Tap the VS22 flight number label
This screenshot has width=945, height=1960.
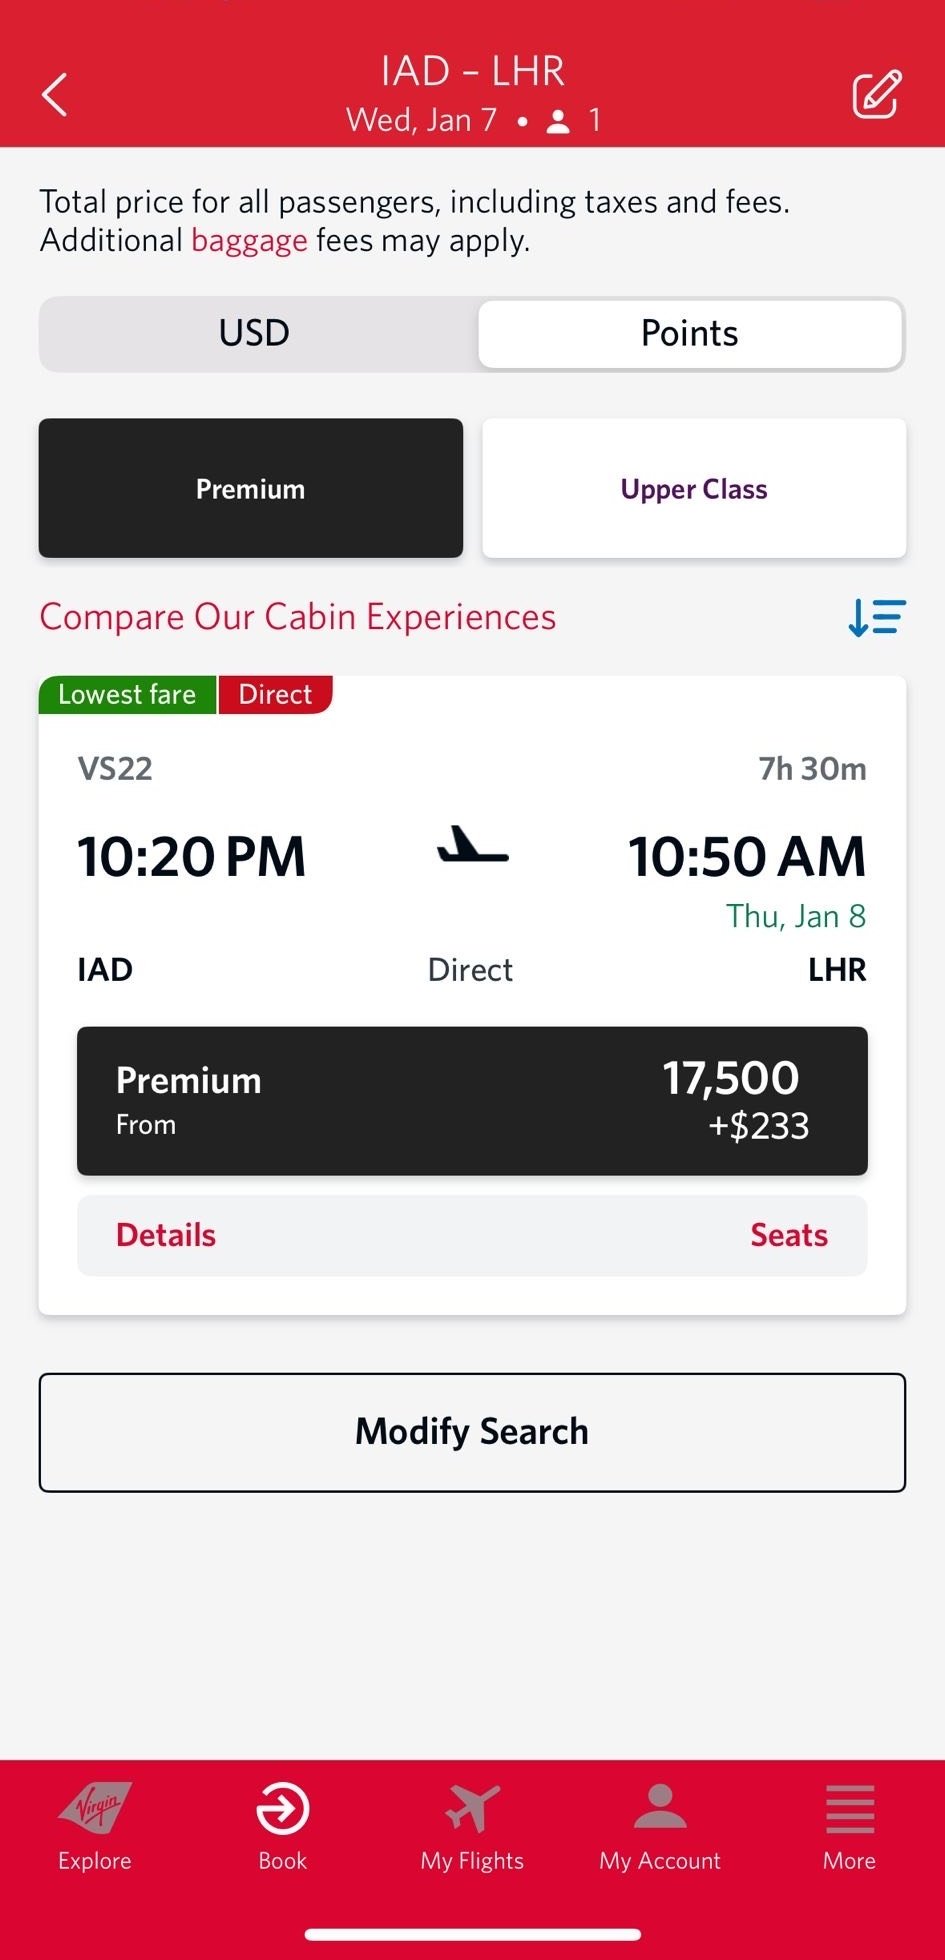115,768
